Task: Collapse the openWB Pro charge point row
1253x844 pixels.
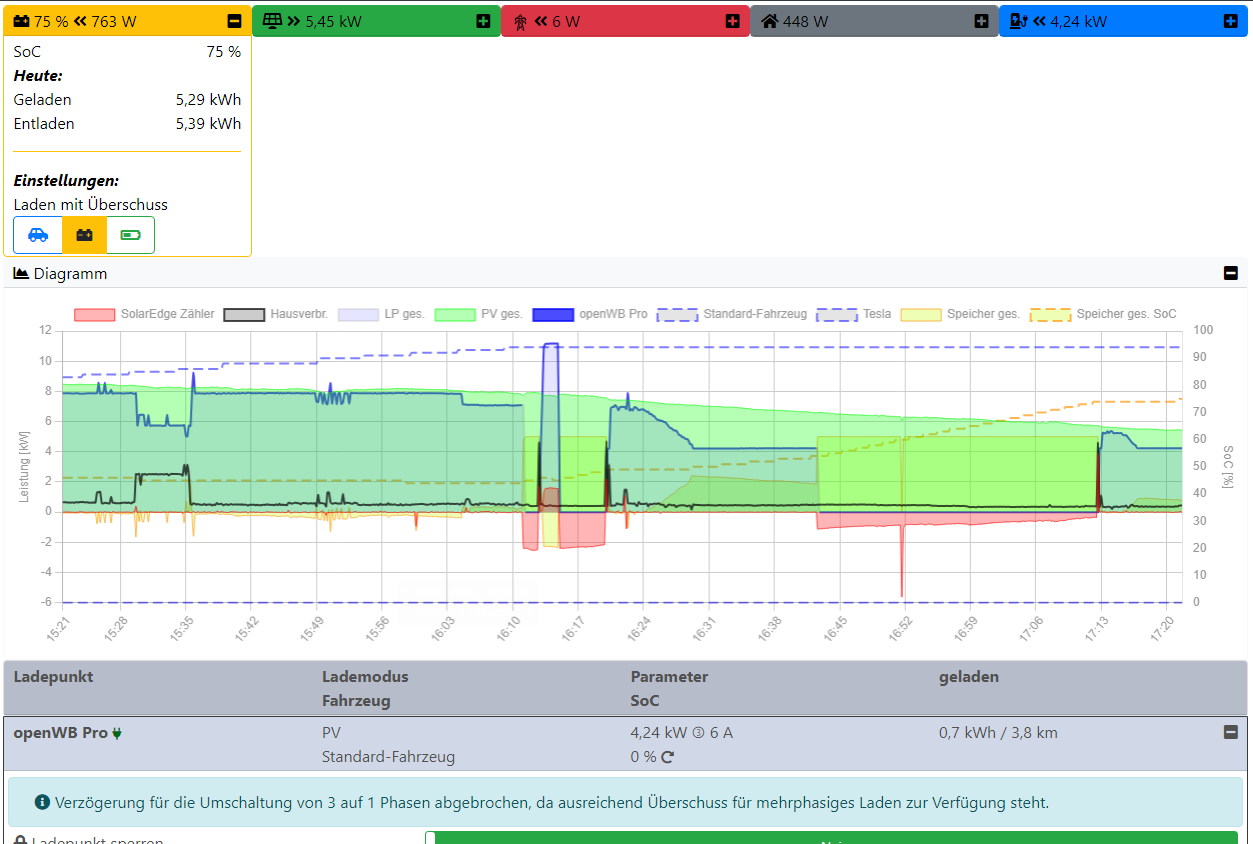Action: pyautogui.click(x=1231, y=732)
